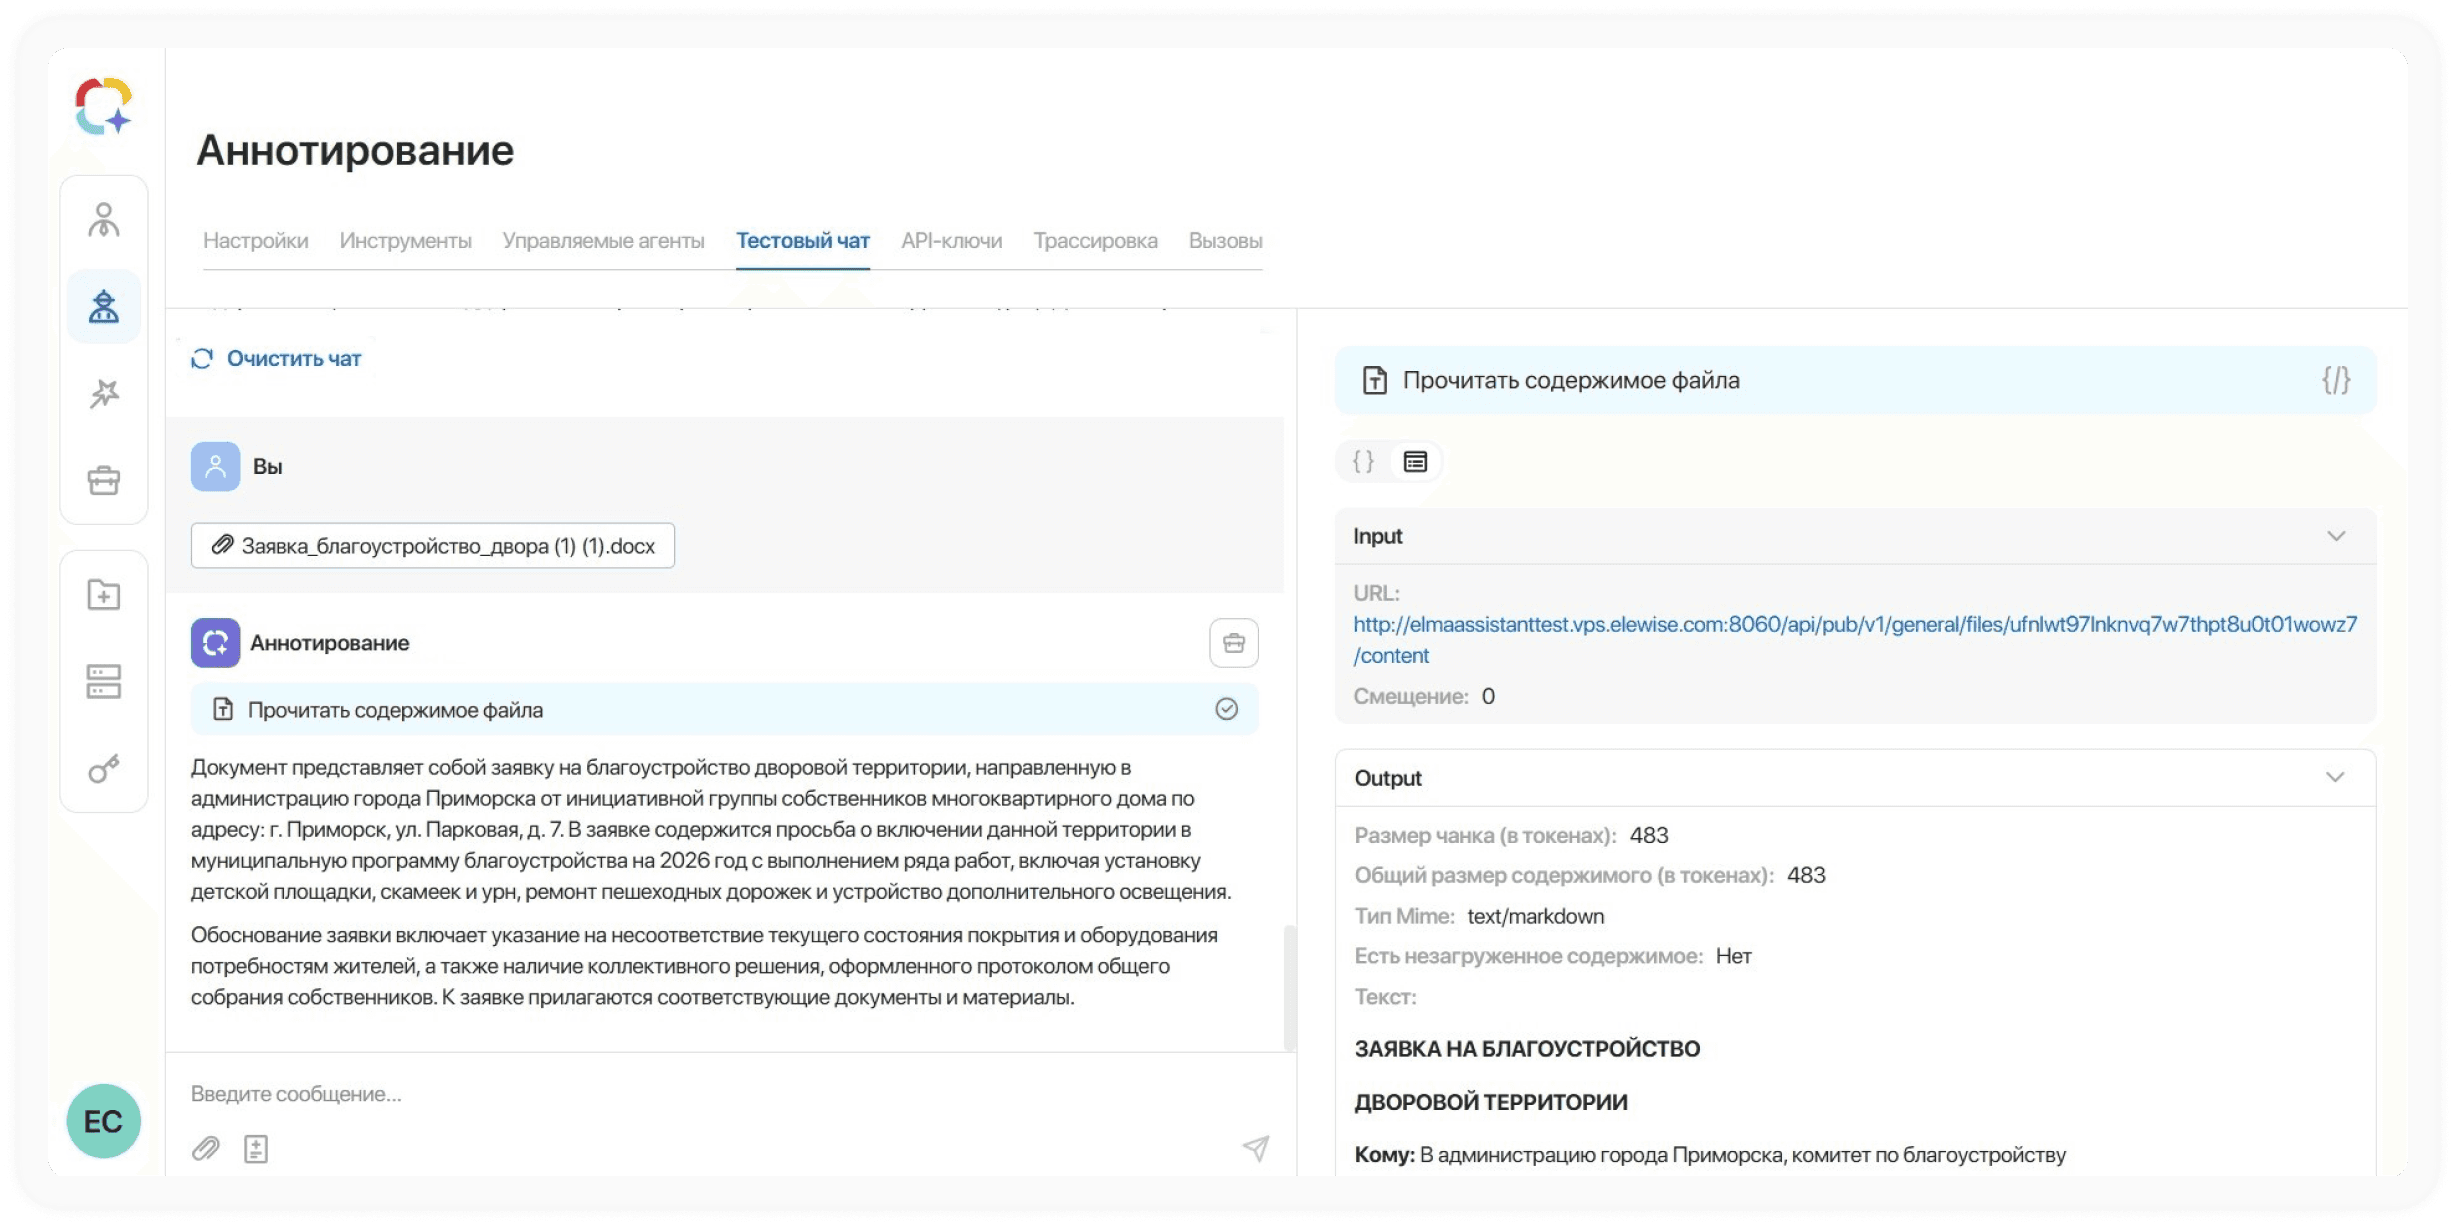Image resolution: width=2456 pixels, height=1226 pixels.
Task: Open the users section in the sidebar
Action: tap(103, 219)
